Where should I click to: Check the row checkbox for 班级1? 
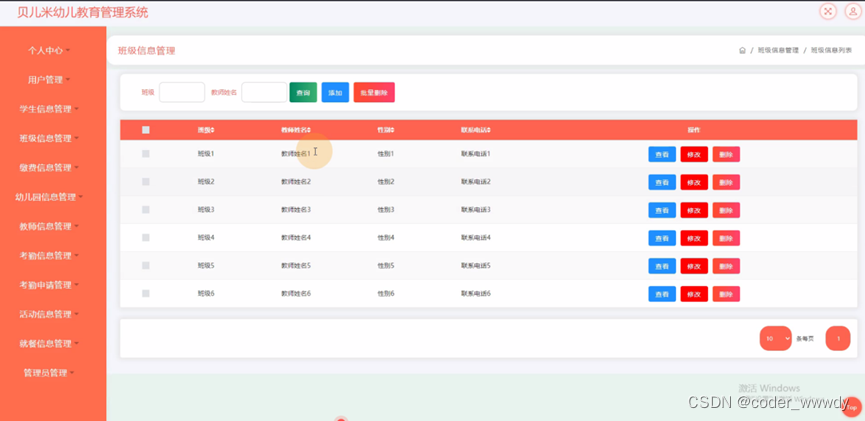click(x=146, y=154)
